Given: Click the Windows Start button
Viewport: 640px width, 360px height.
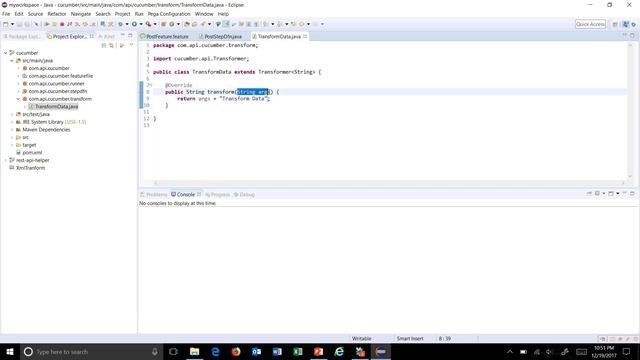Looking at the screenshot, I should tap(10, 351).
